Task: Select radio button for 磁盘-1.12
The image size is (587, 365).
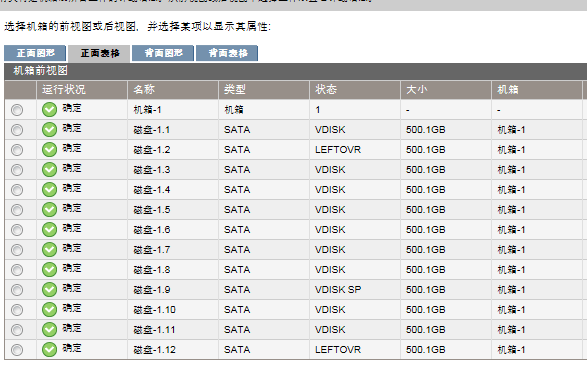Action: (17, 350)
